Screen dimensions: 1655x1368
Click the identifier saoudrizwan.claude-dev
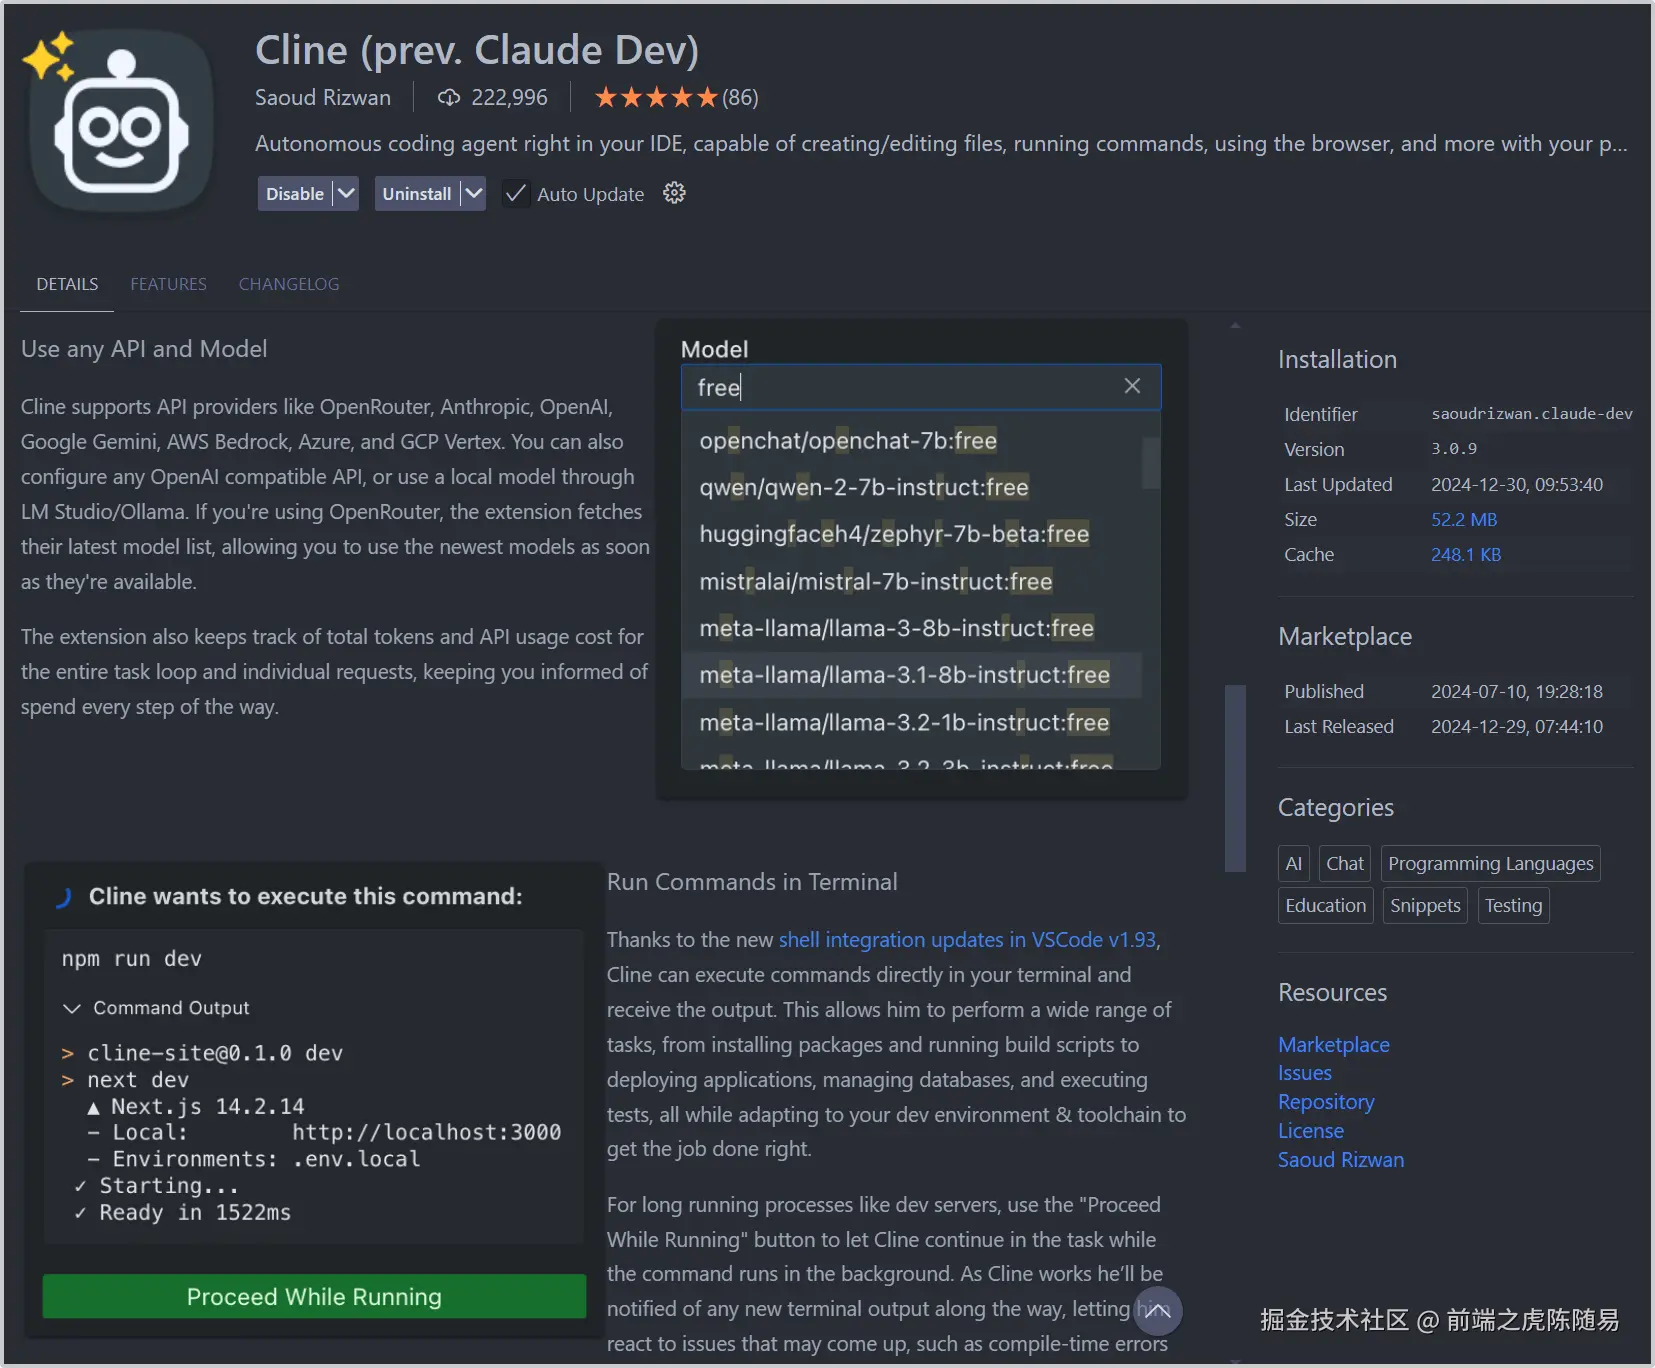(1532, 414)
